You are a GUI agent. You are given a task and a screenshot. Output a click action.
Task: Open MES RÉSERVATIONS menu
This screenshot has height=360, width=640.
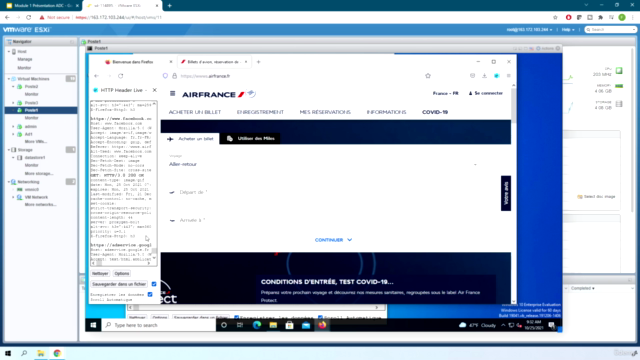tap(325, 112)
